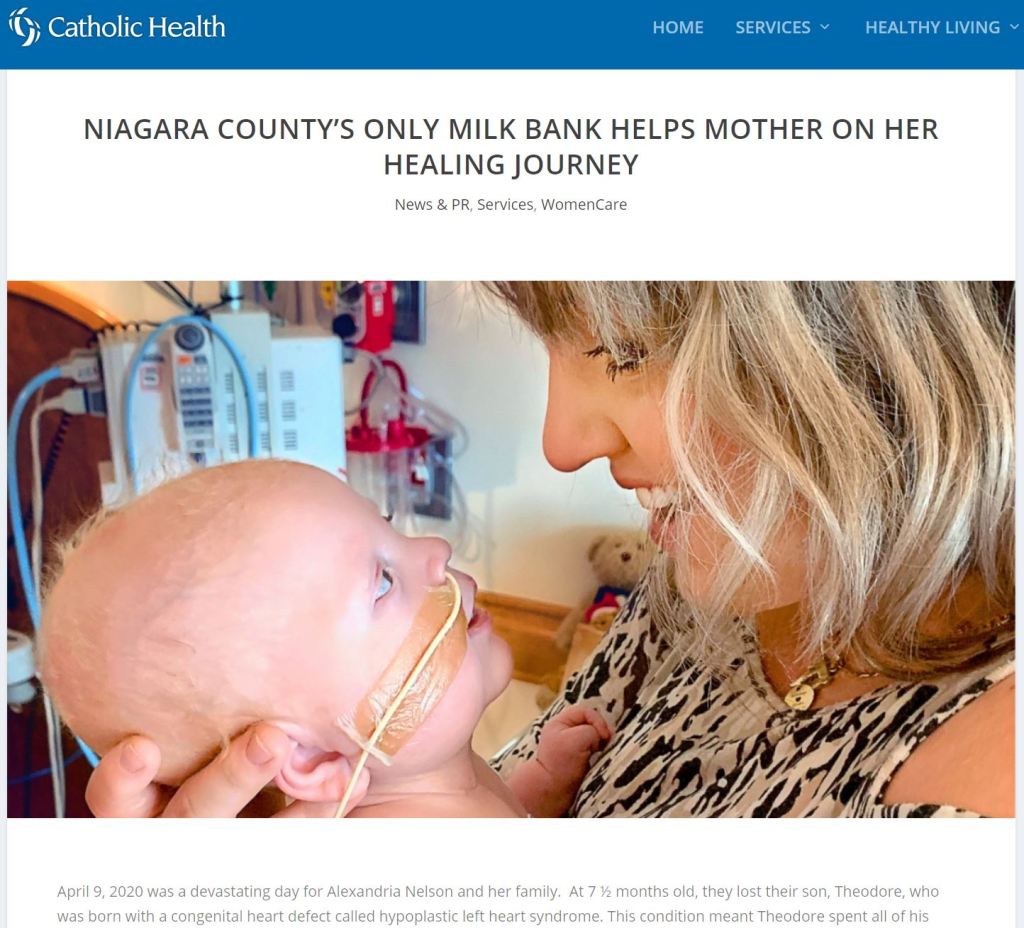The height and width of the screenshot is (928, 1024).
Task: Click the April 9, 2020 date text
Action: 99,891
